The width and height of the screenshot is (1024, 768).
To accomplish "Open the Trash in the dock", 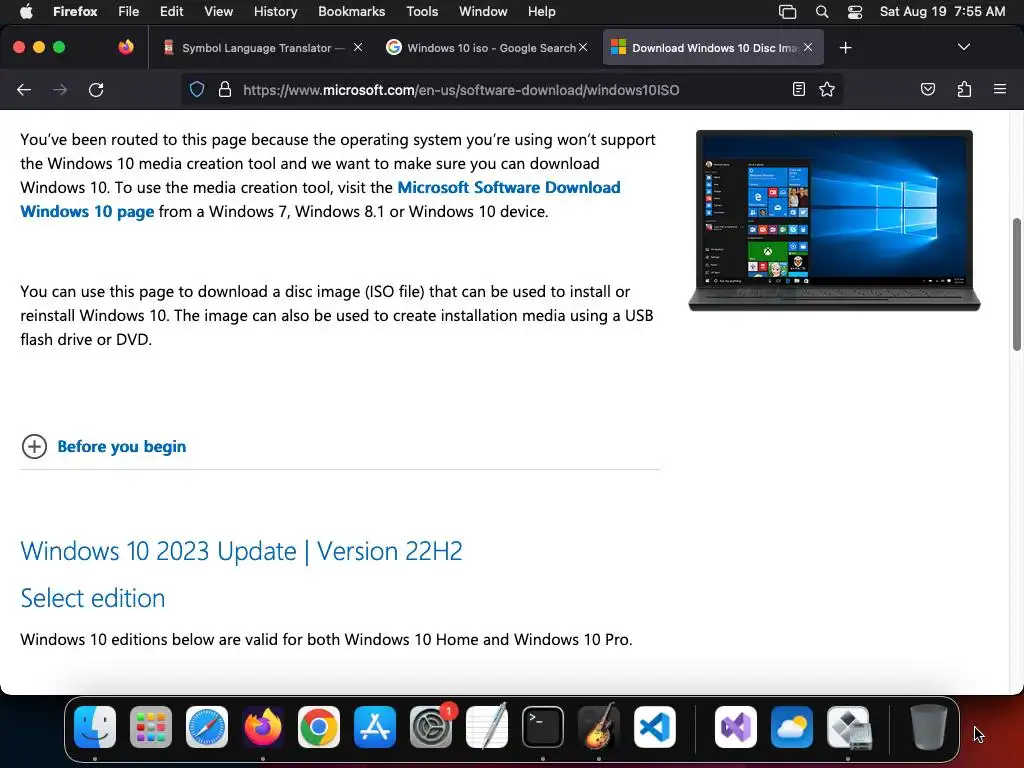I will pos(928,727).
